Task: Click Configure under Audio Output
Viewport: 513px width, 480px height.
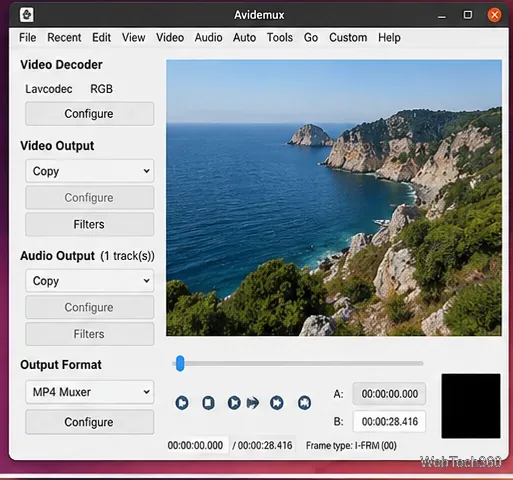Action: click(x=90, y=307)
